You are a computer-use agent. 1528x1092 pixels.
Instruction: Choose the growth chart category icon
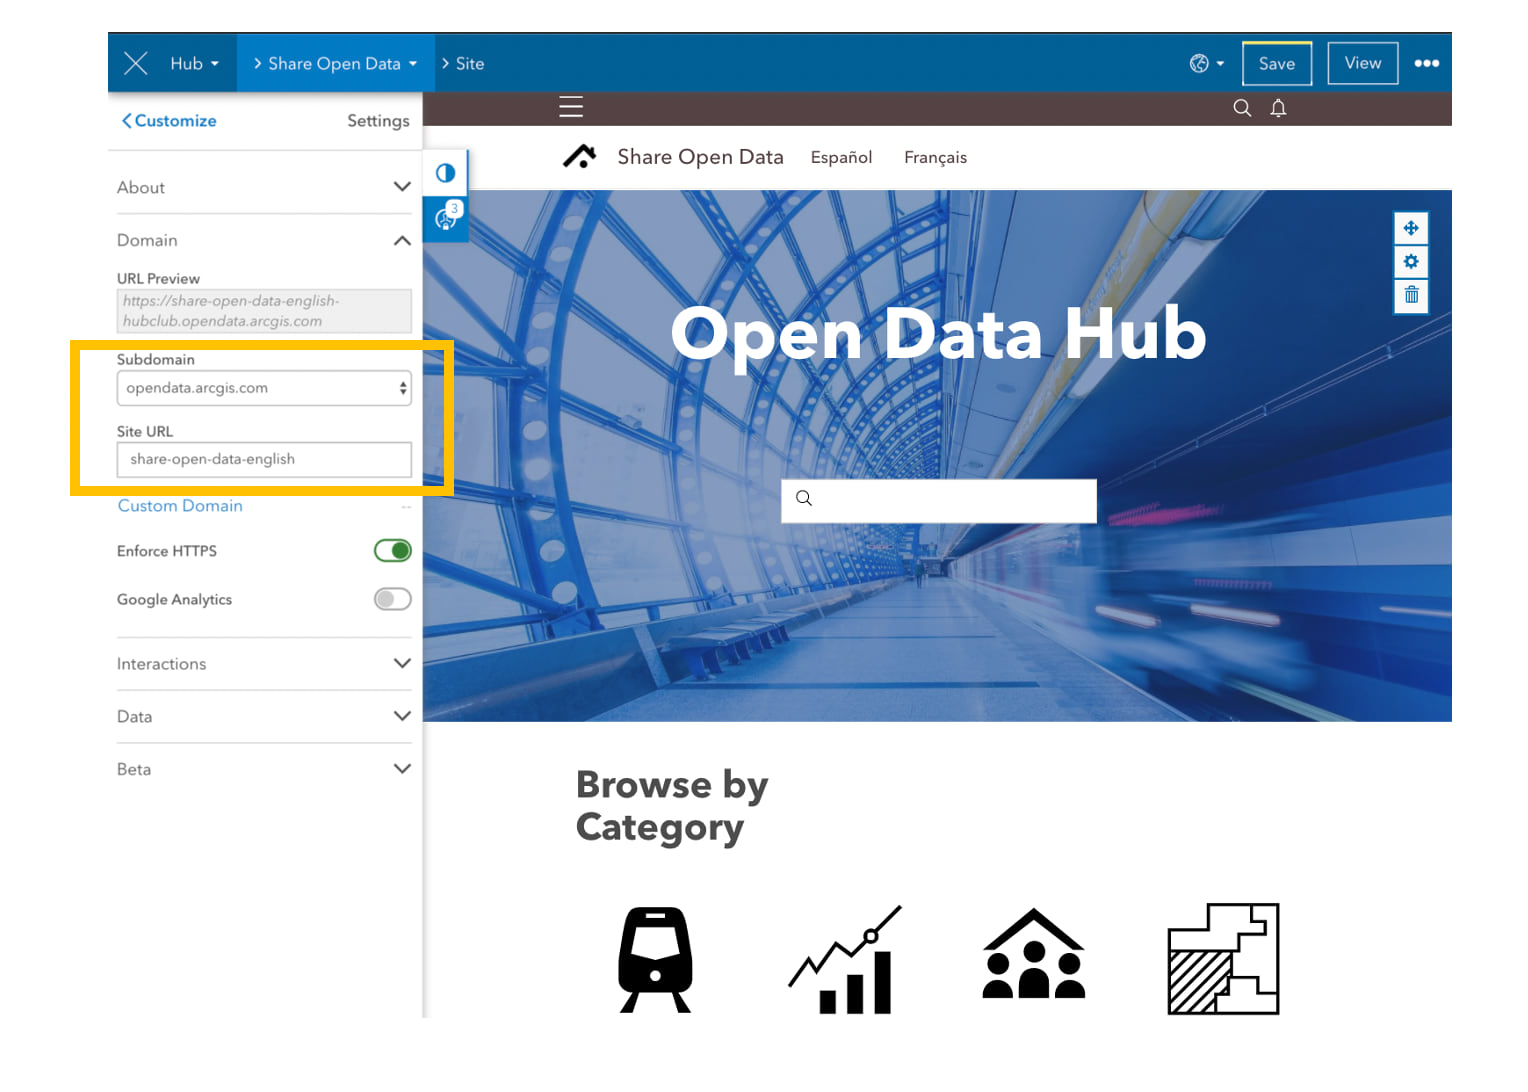coord(845,960)
